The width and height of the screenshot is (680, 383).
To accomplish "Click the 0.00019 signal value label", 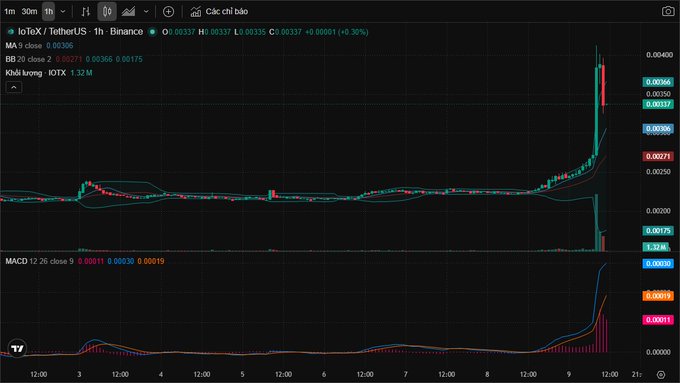I will coord(658,296).
